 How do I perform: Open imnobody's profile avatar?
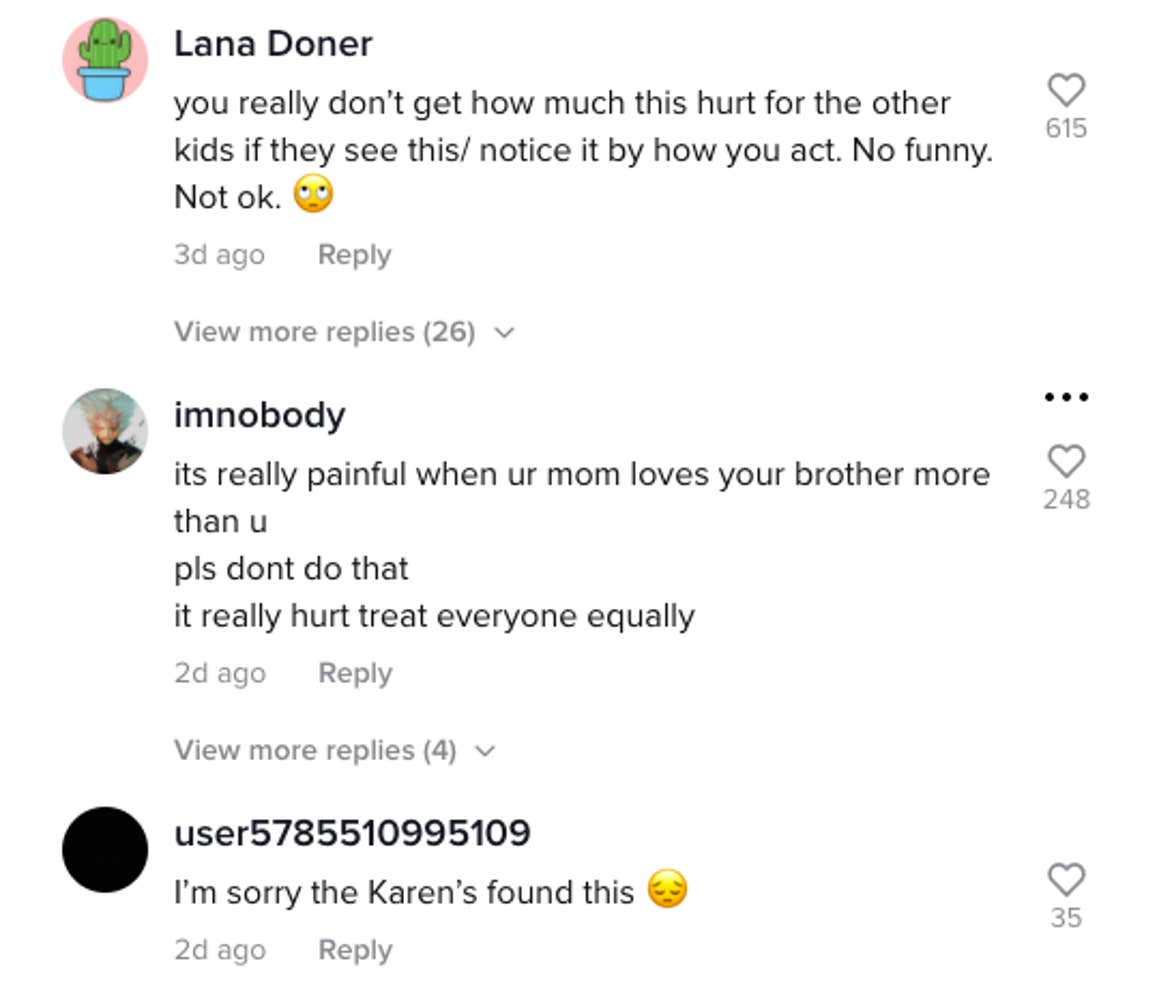coord(105,431)
